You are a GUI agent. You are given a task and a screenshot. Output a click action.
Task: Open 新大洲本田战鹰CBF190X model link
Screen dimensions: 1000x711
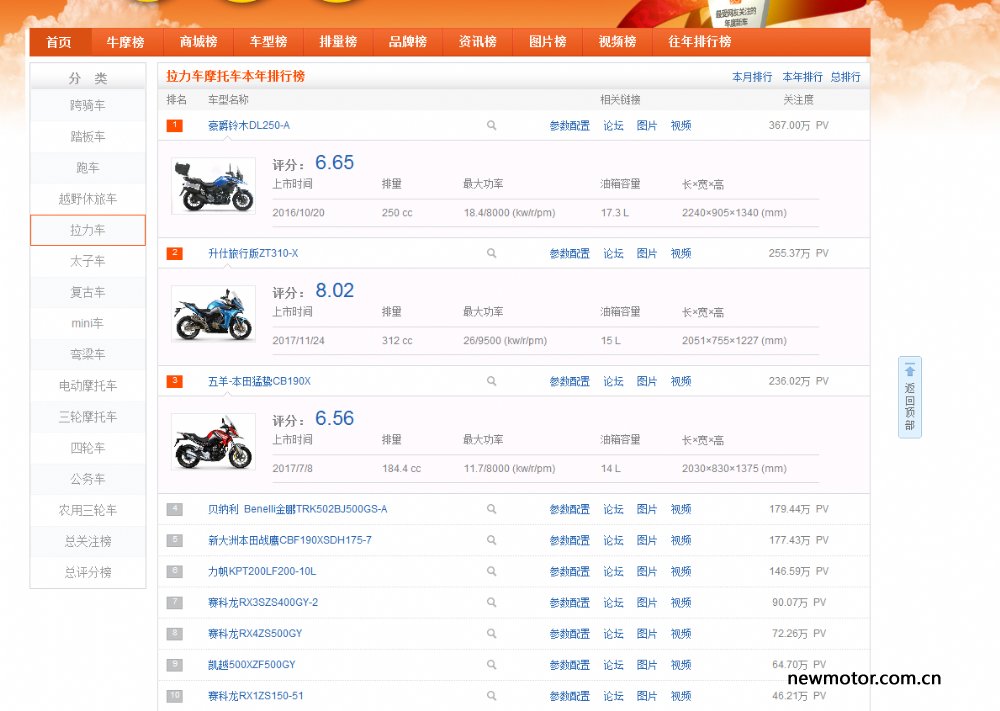click(290, 540)
